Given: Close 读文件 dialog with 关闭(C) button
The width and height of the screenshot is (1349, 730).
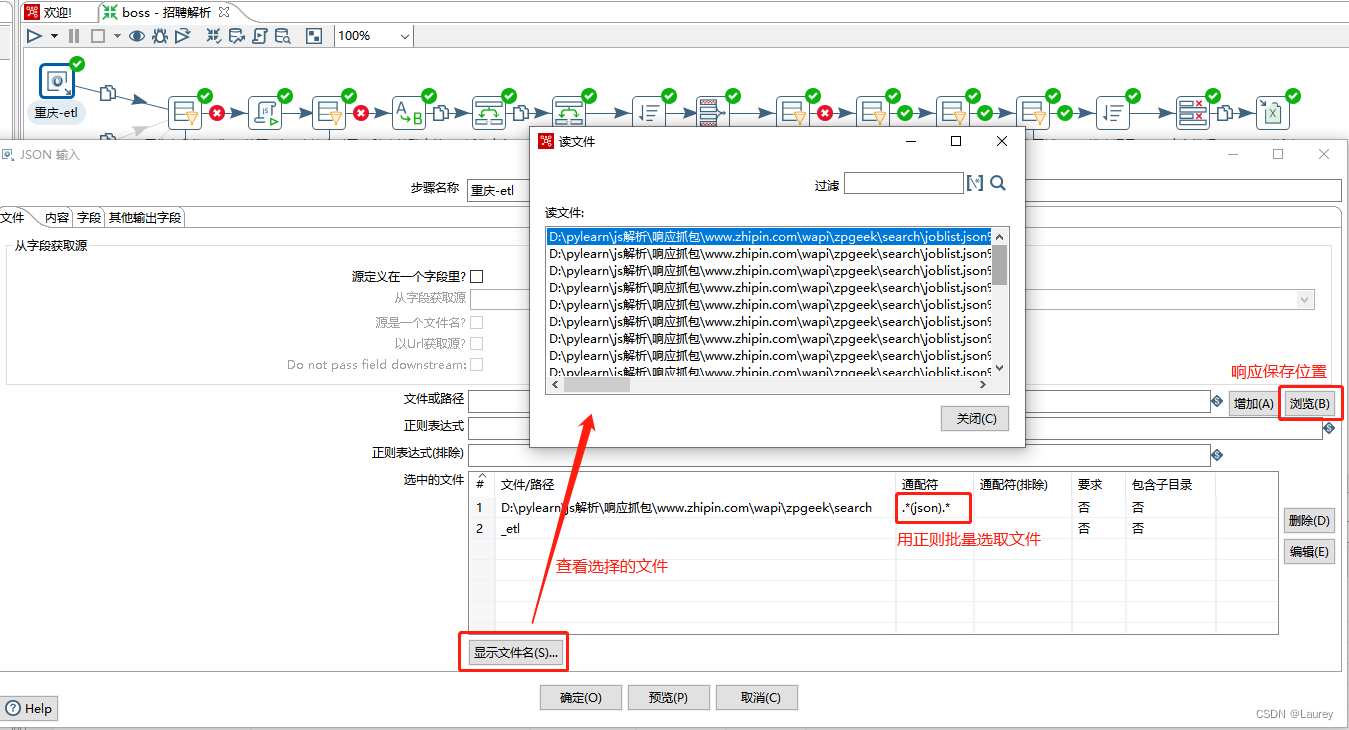Looking at the screenshot, I should pos(975,419).
